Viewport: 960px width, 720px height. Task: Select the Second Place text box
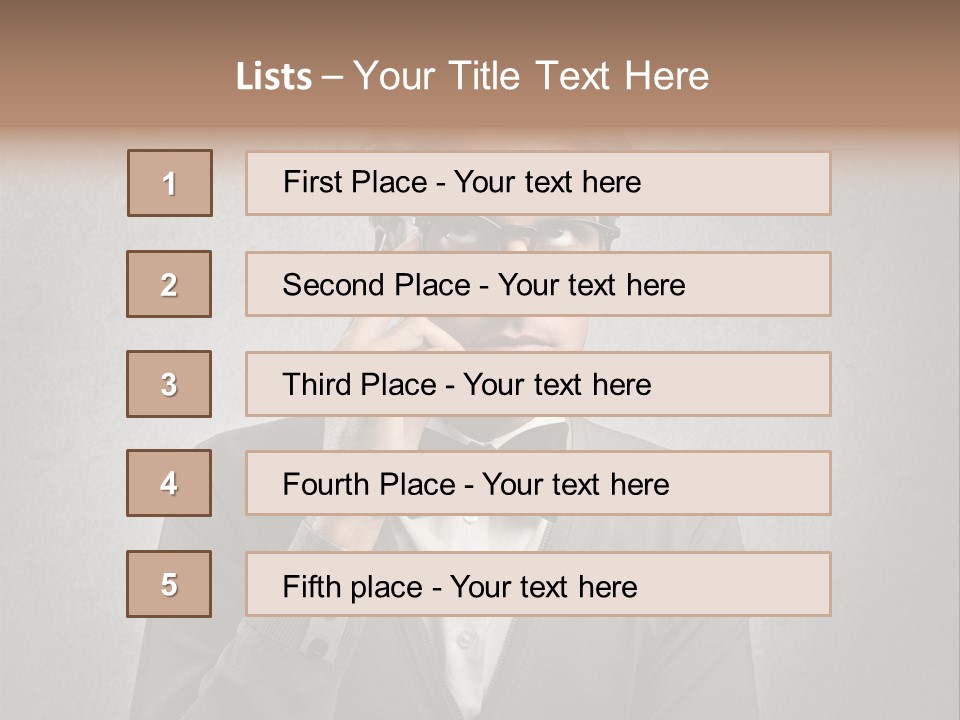click(x=538, y=284)
